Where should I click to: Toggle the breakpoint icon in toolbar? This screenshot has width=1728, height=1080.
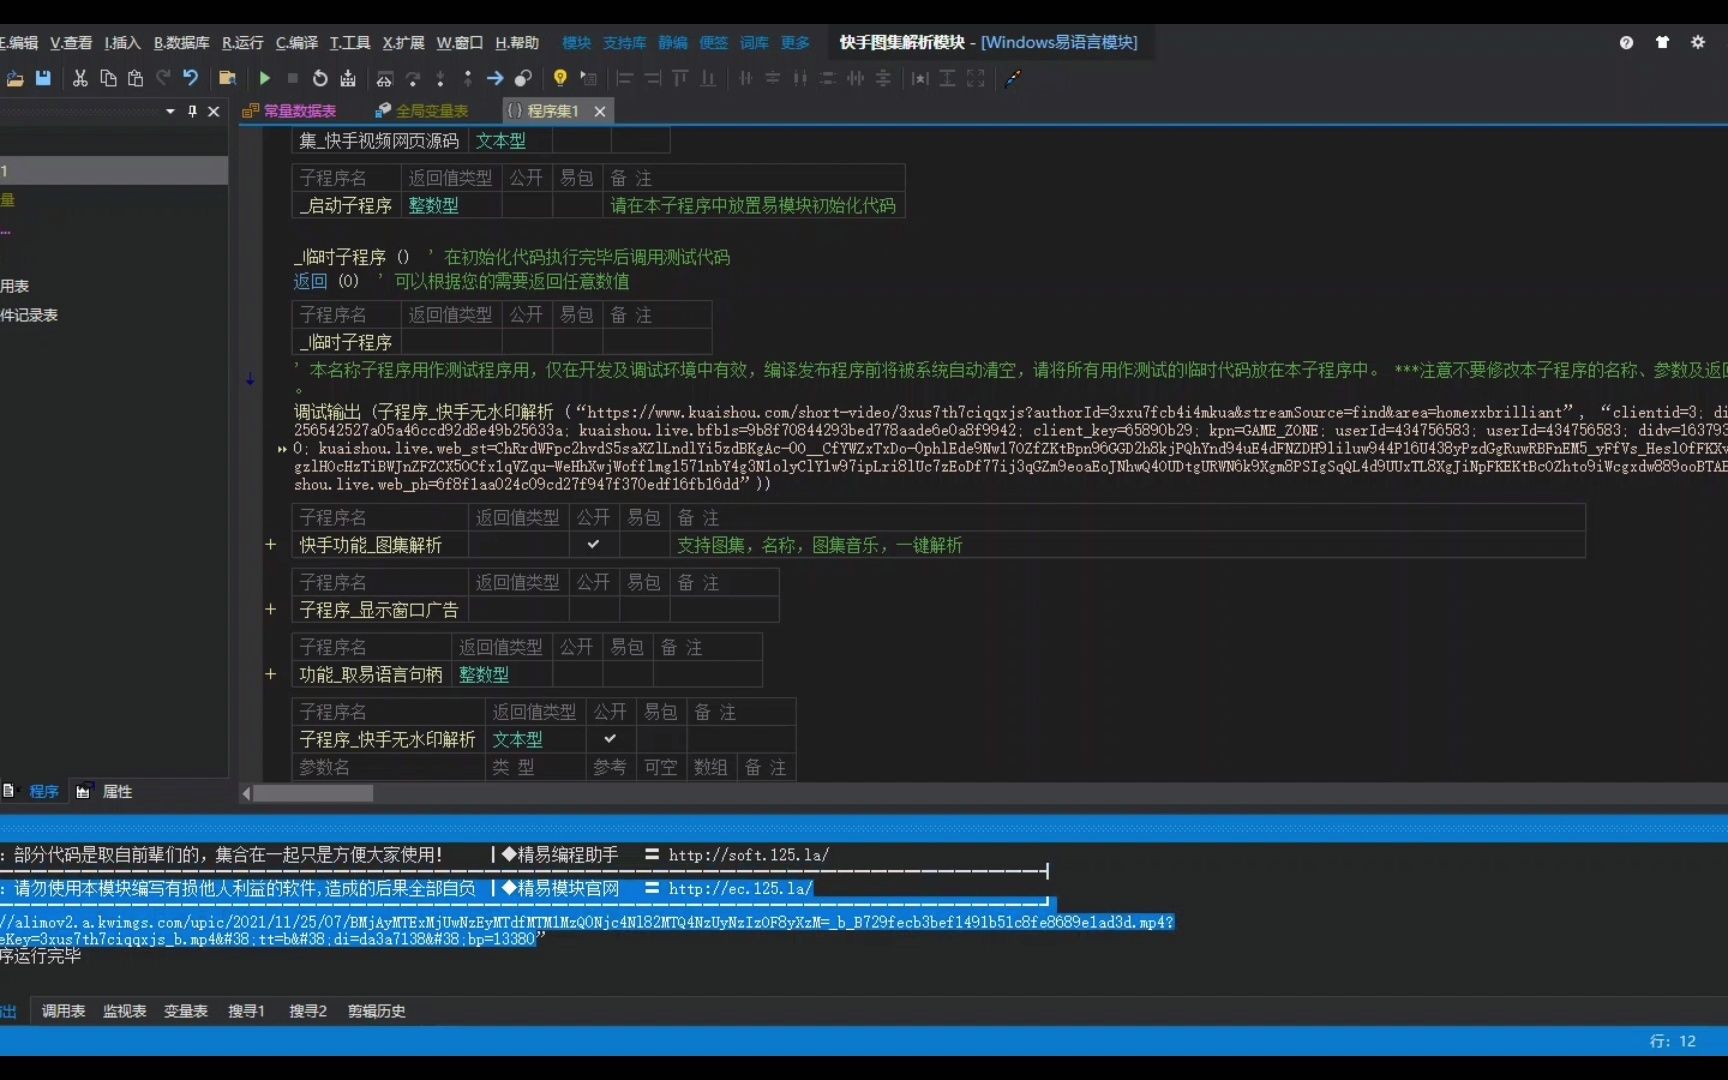tap(523, 78)
